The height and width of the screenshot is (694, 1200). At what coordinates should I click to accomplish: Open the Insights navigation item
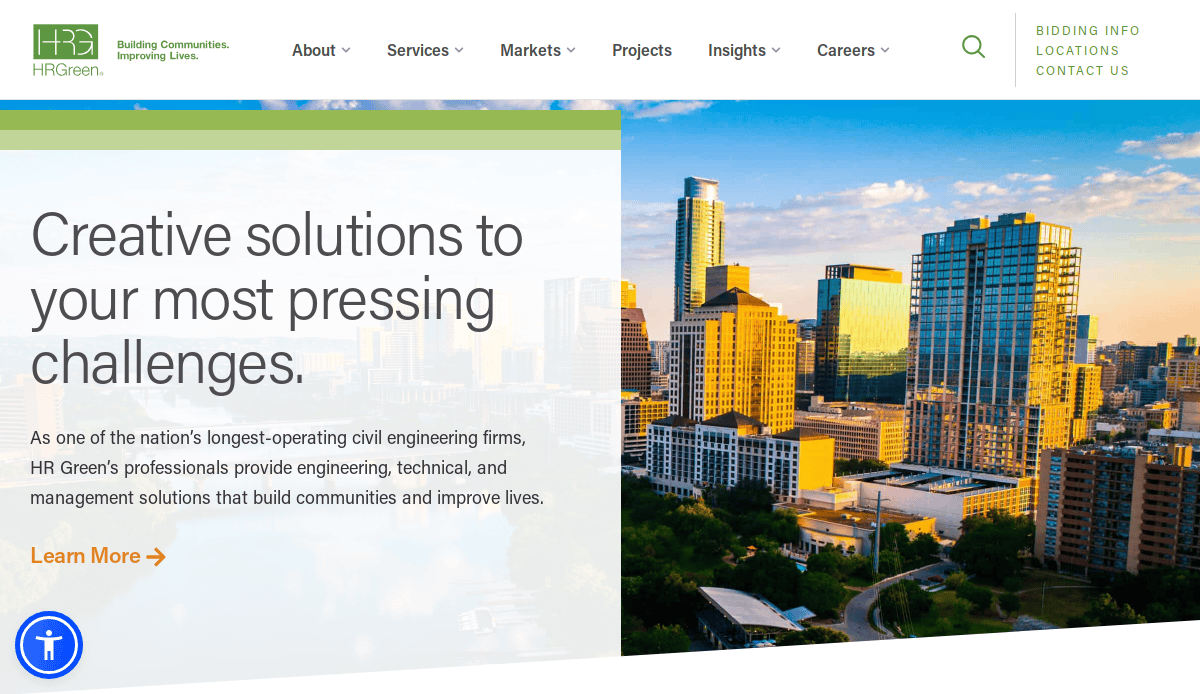(736, 50)
